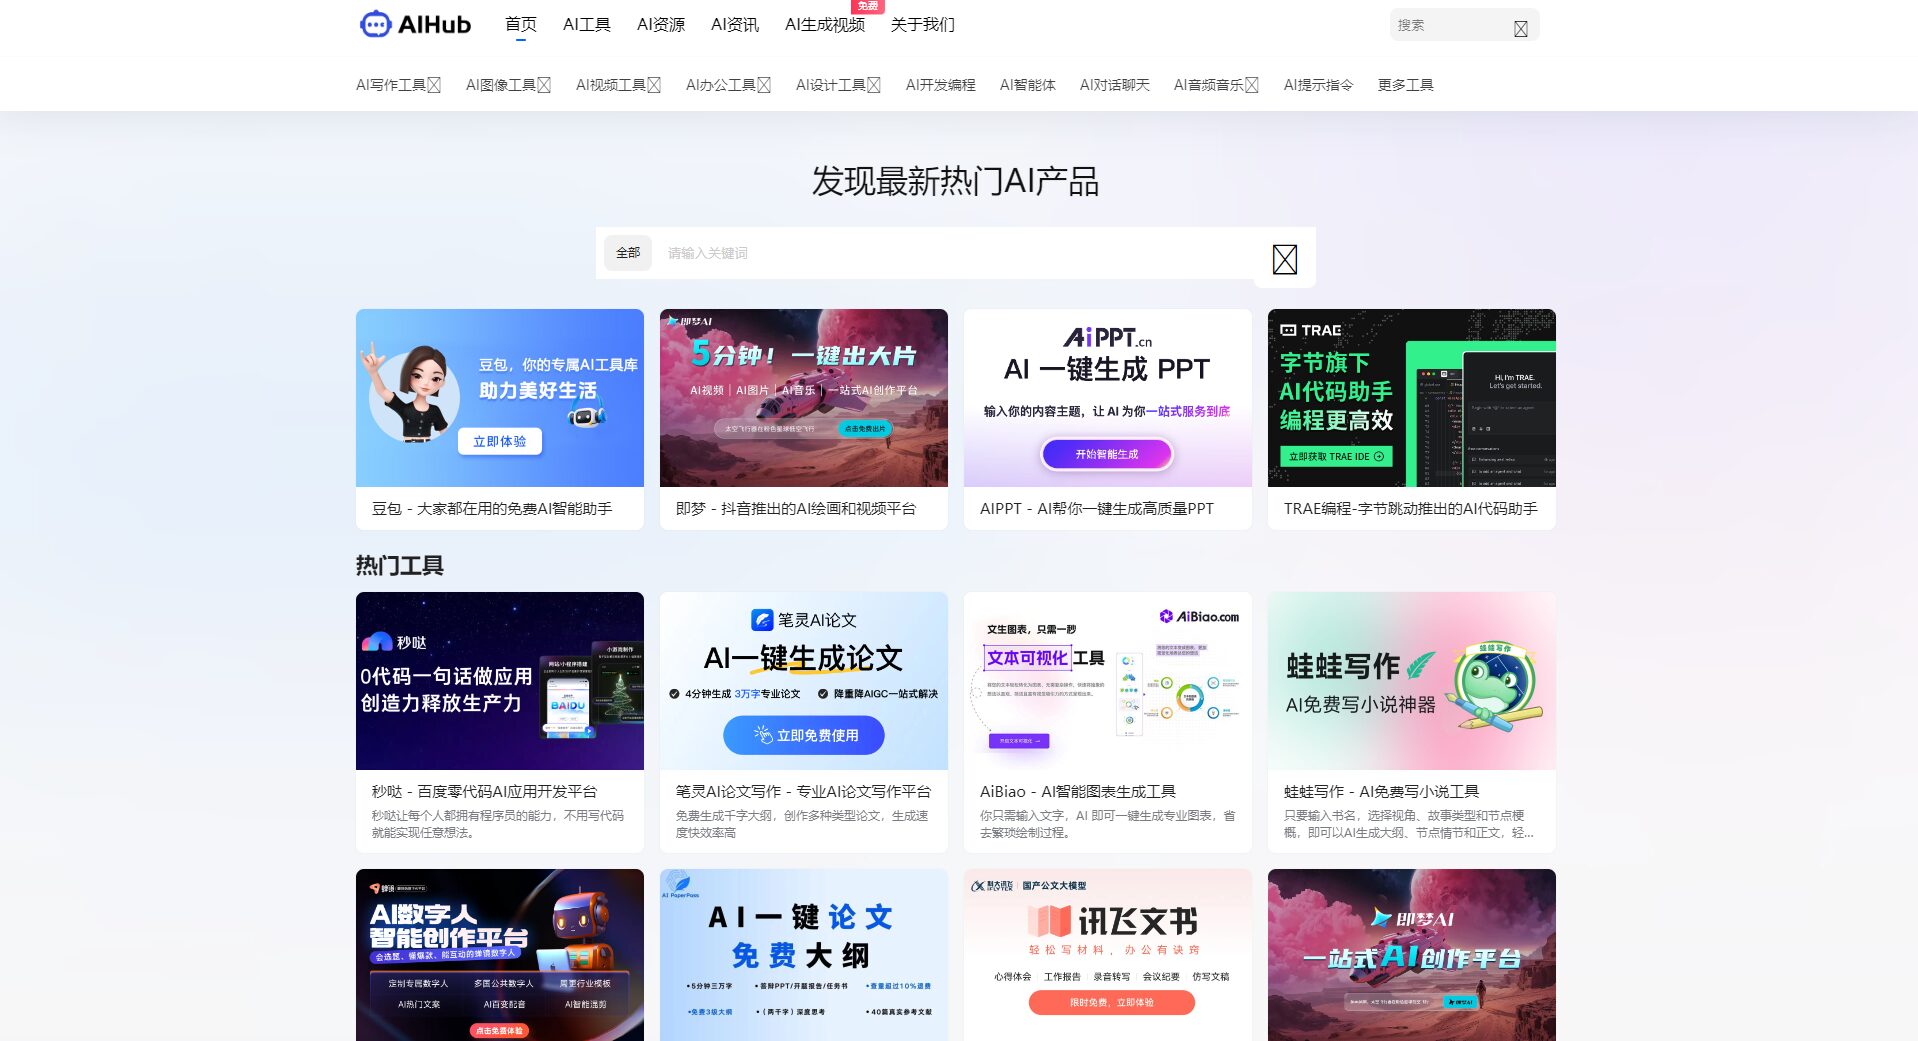Click the 笔灵AI论文 logo icon
1918x1041 pixels.
[760, 619]
